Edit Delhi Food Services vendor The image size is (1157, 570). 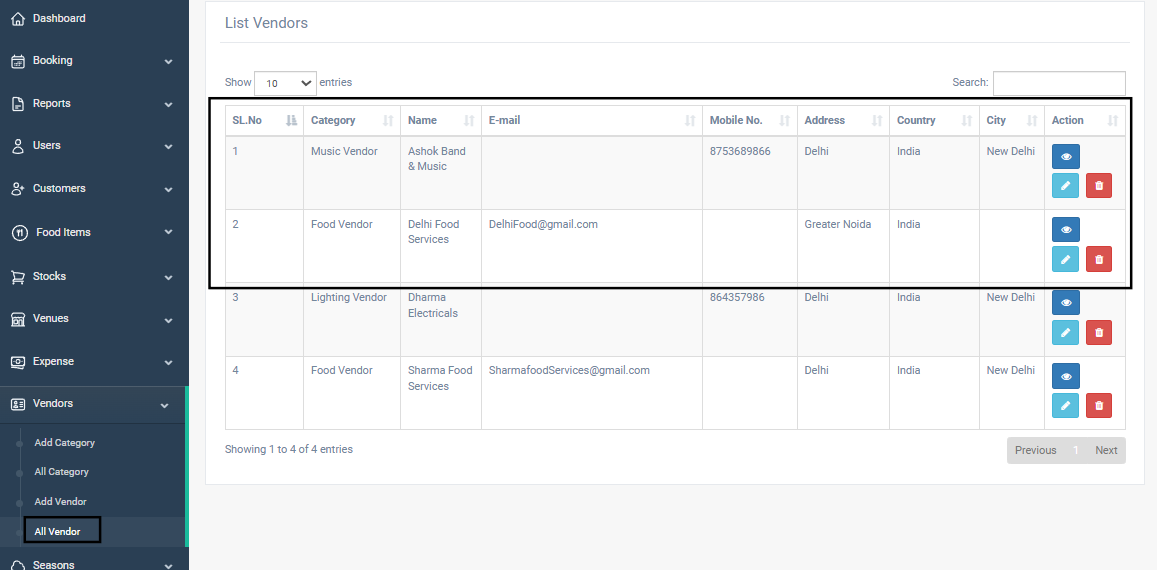(x=1065, y=259)
